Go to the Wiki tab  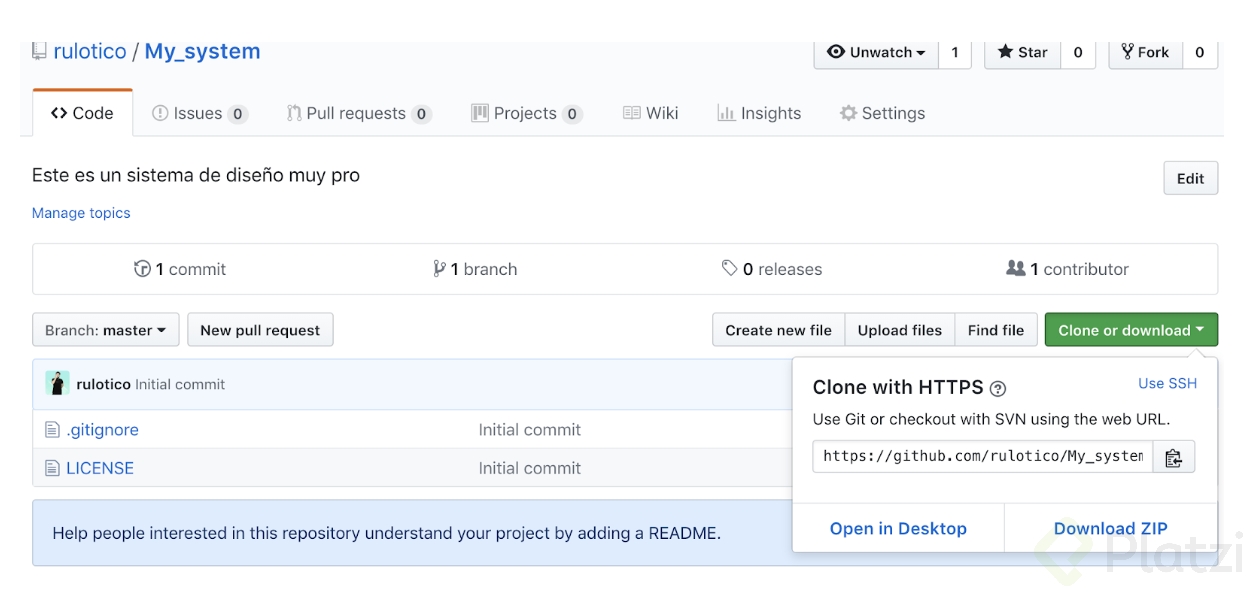tap(650, 114)
